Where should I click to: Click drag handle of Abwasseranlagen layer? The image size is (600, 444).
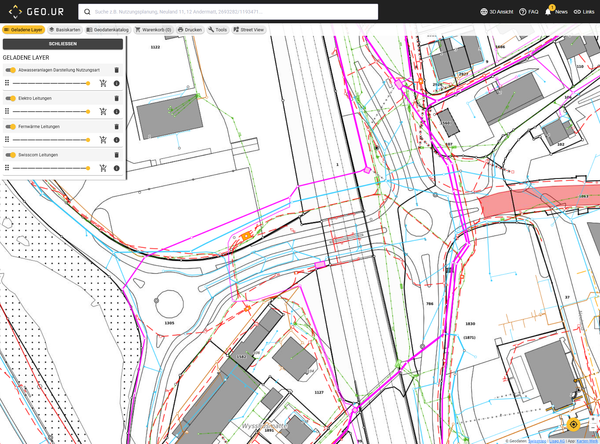coord(7,83)
